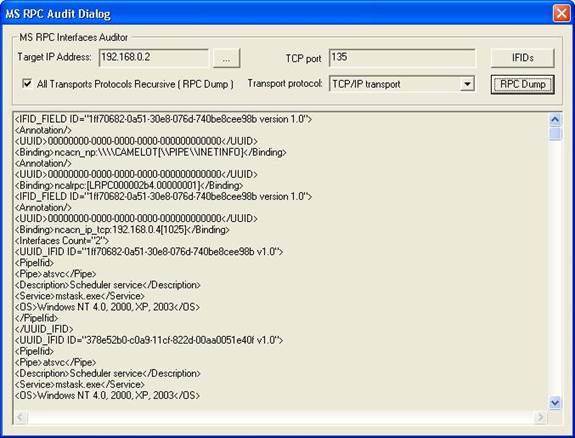Open the browse ellipsis button
Image resolution: width=575 pixels, height=438 pixels.
tap(226, 58)
